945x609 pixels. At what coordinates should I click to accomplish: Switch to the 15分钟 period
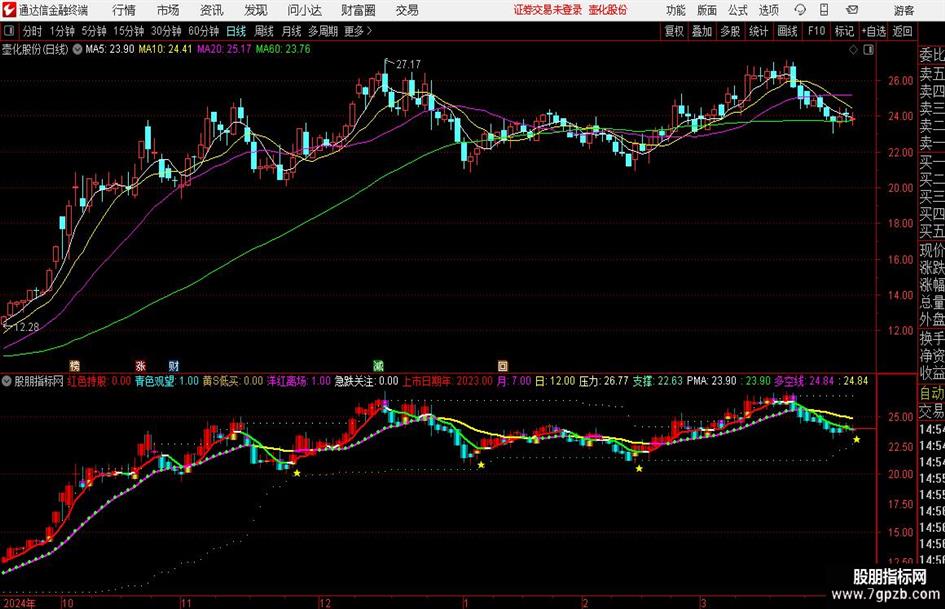pos(128,31)
